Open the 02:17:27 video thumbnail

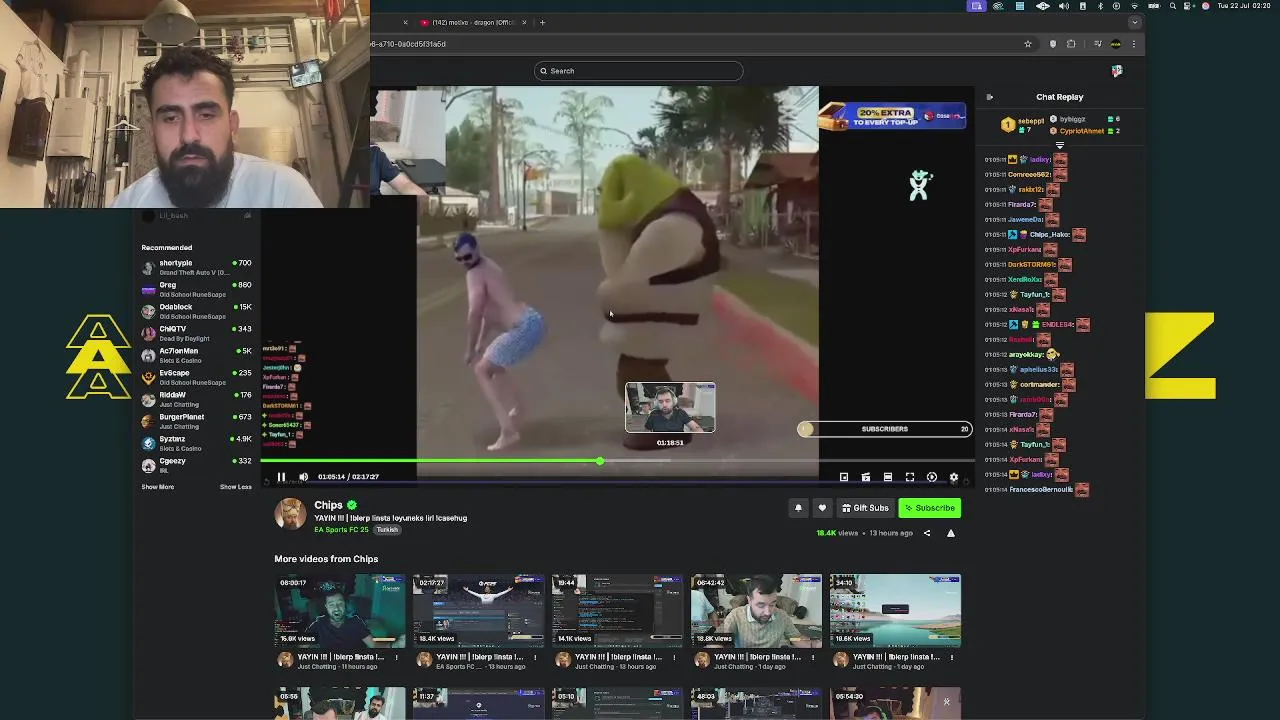479,611
